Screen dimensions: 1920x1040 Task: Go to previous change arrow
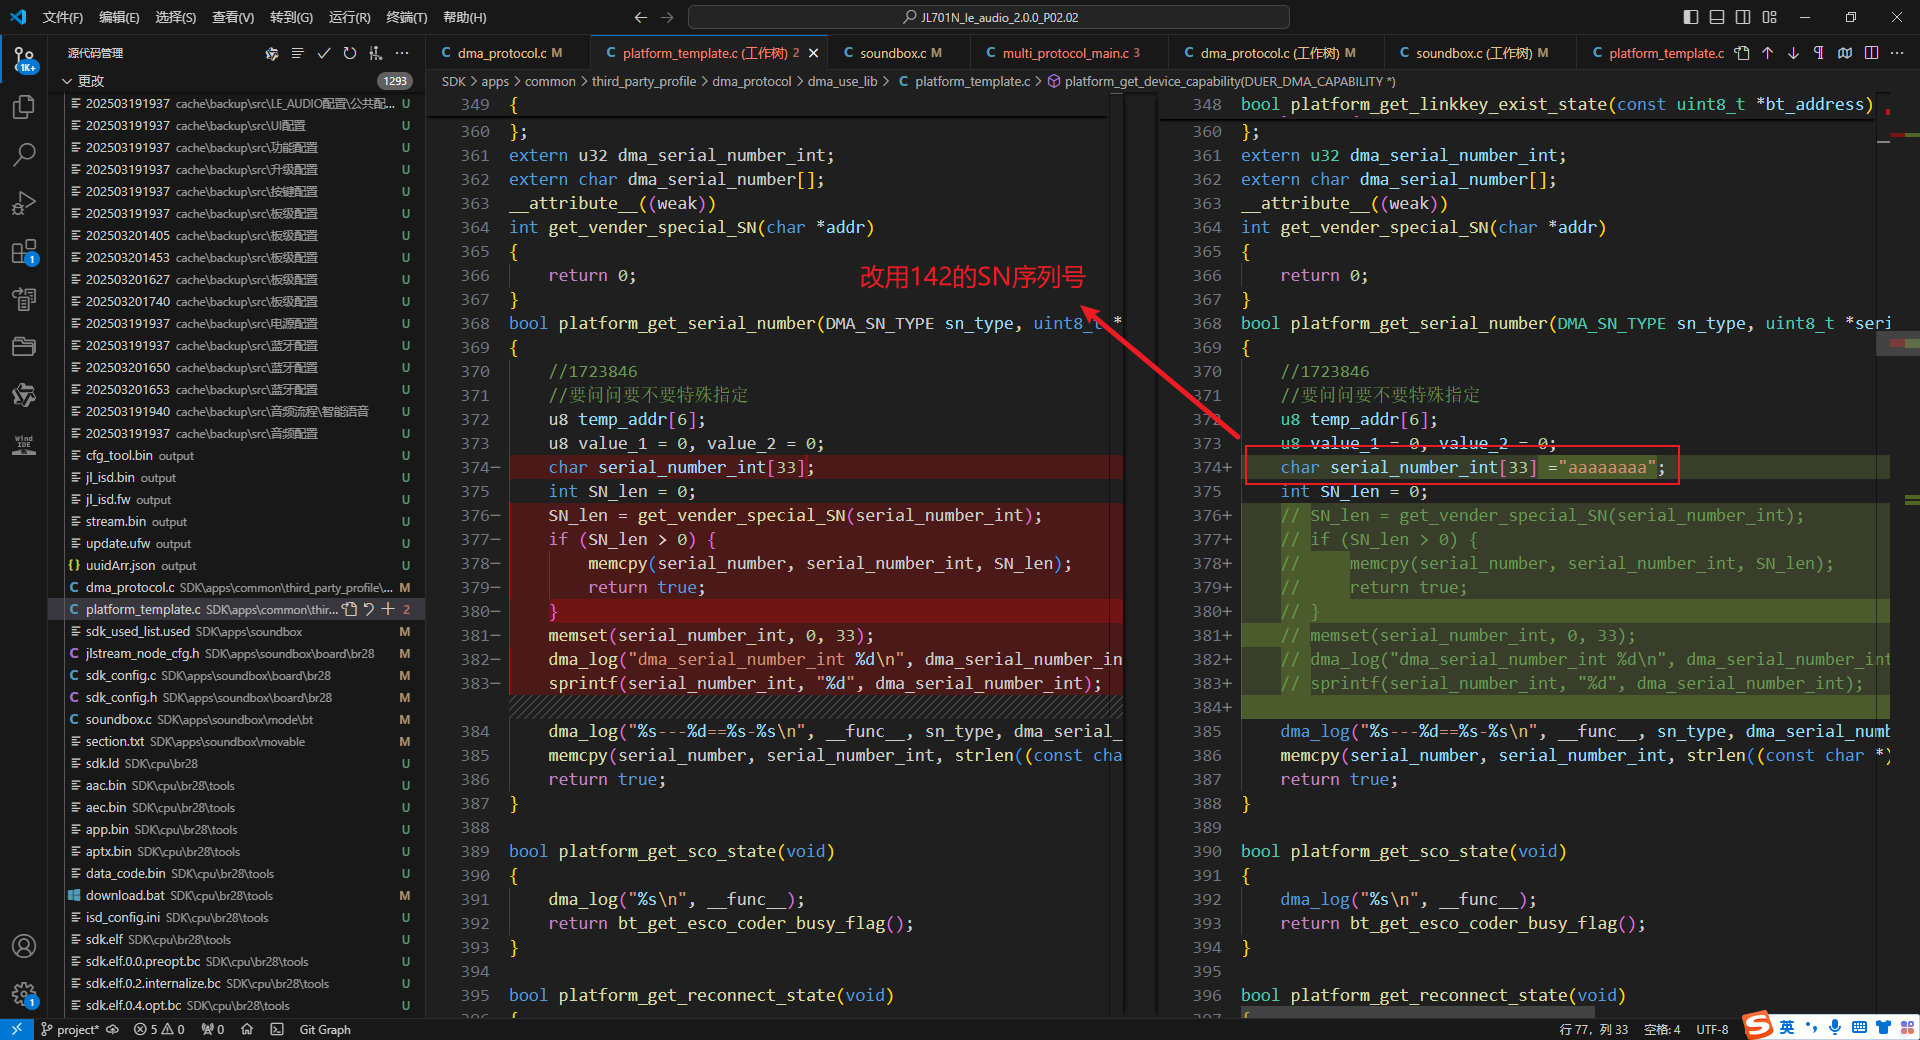(1767, 53)
